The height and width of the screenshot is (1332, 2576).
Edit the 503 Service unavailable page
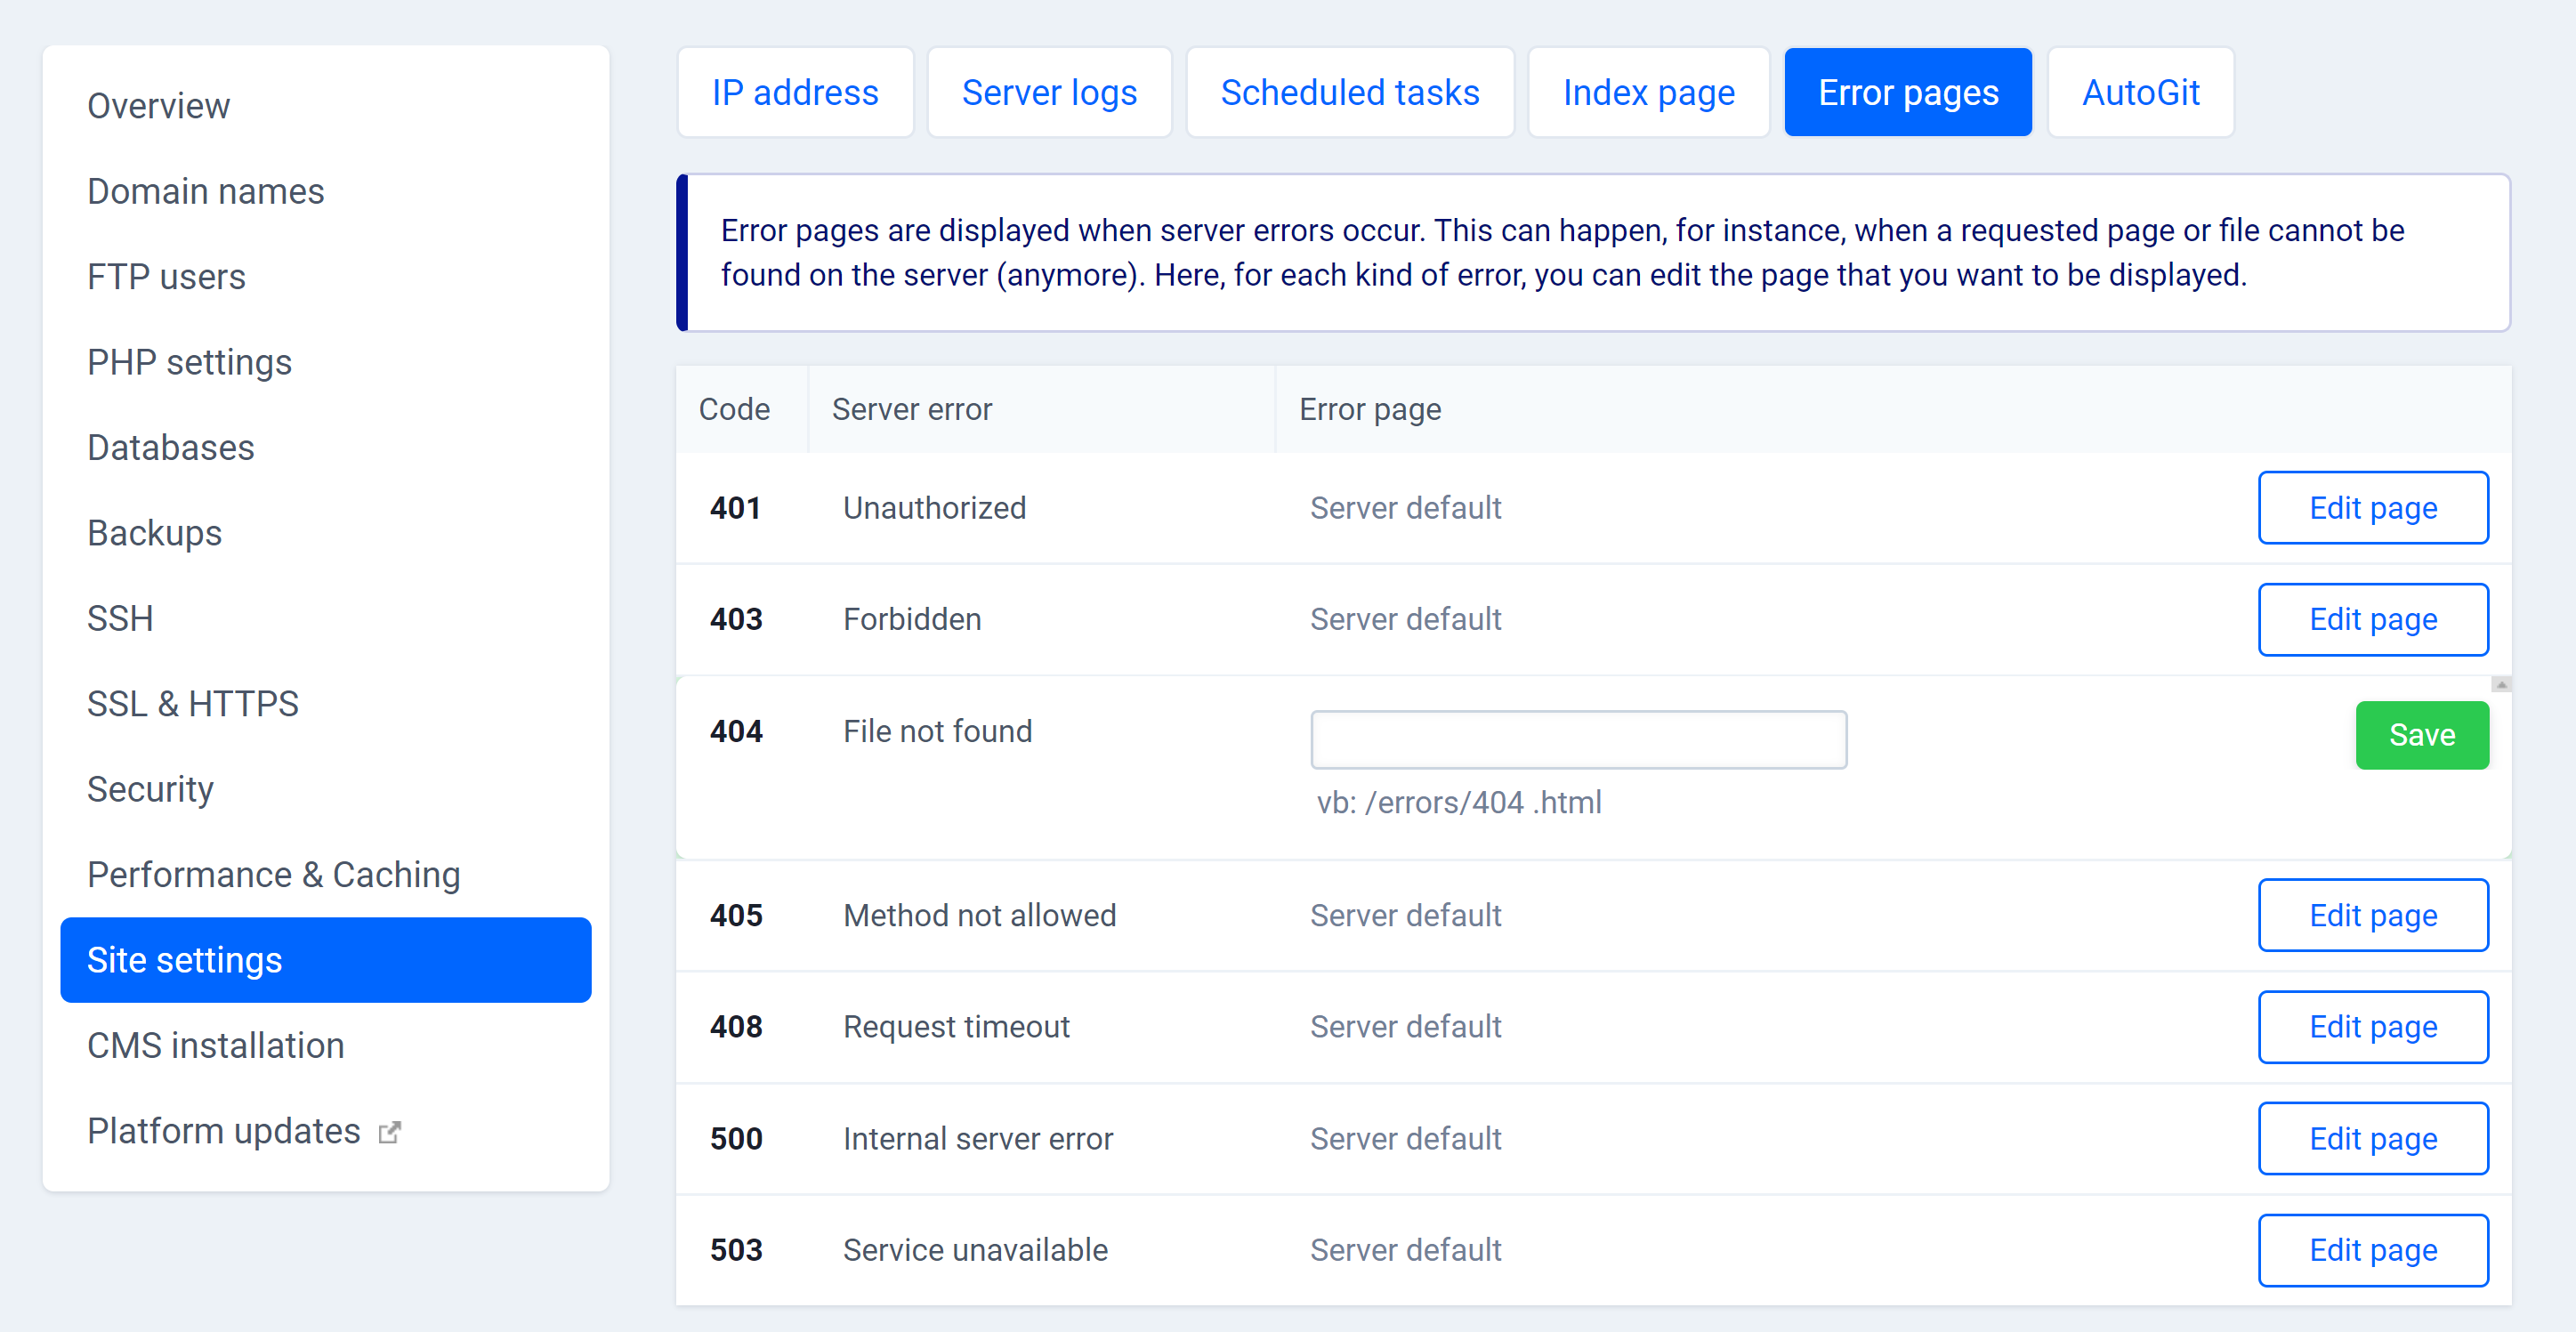point(2373,1250)
